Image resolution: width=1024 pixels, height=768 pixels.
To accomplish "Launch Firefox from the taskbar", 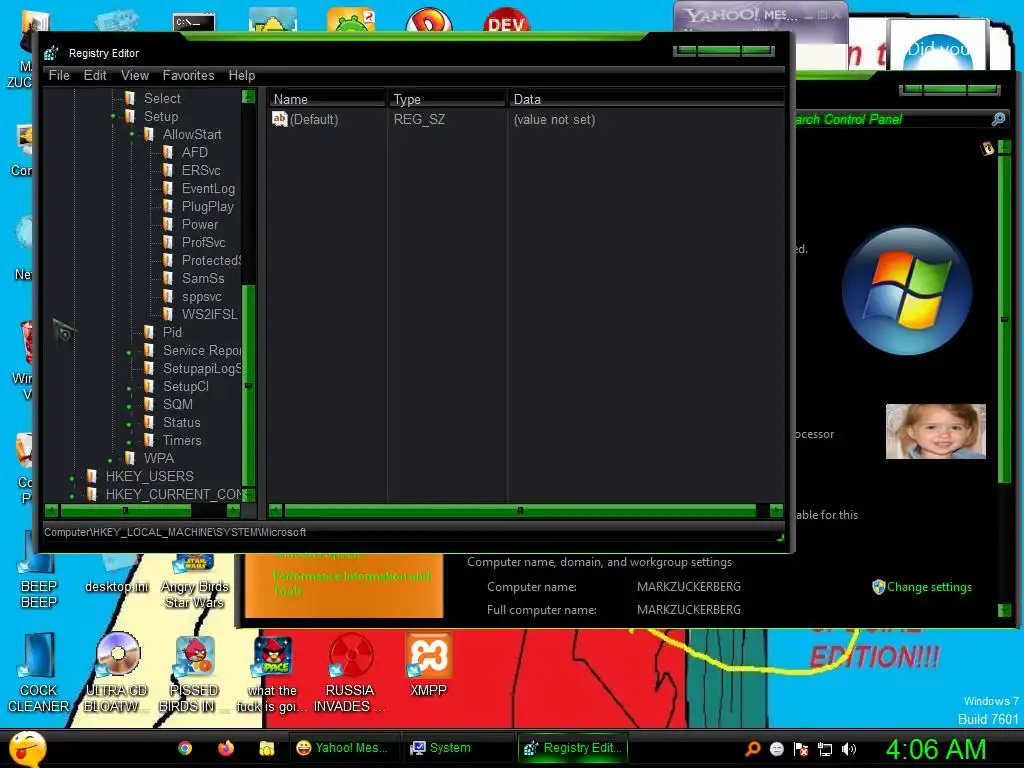I will click(226, 748).
